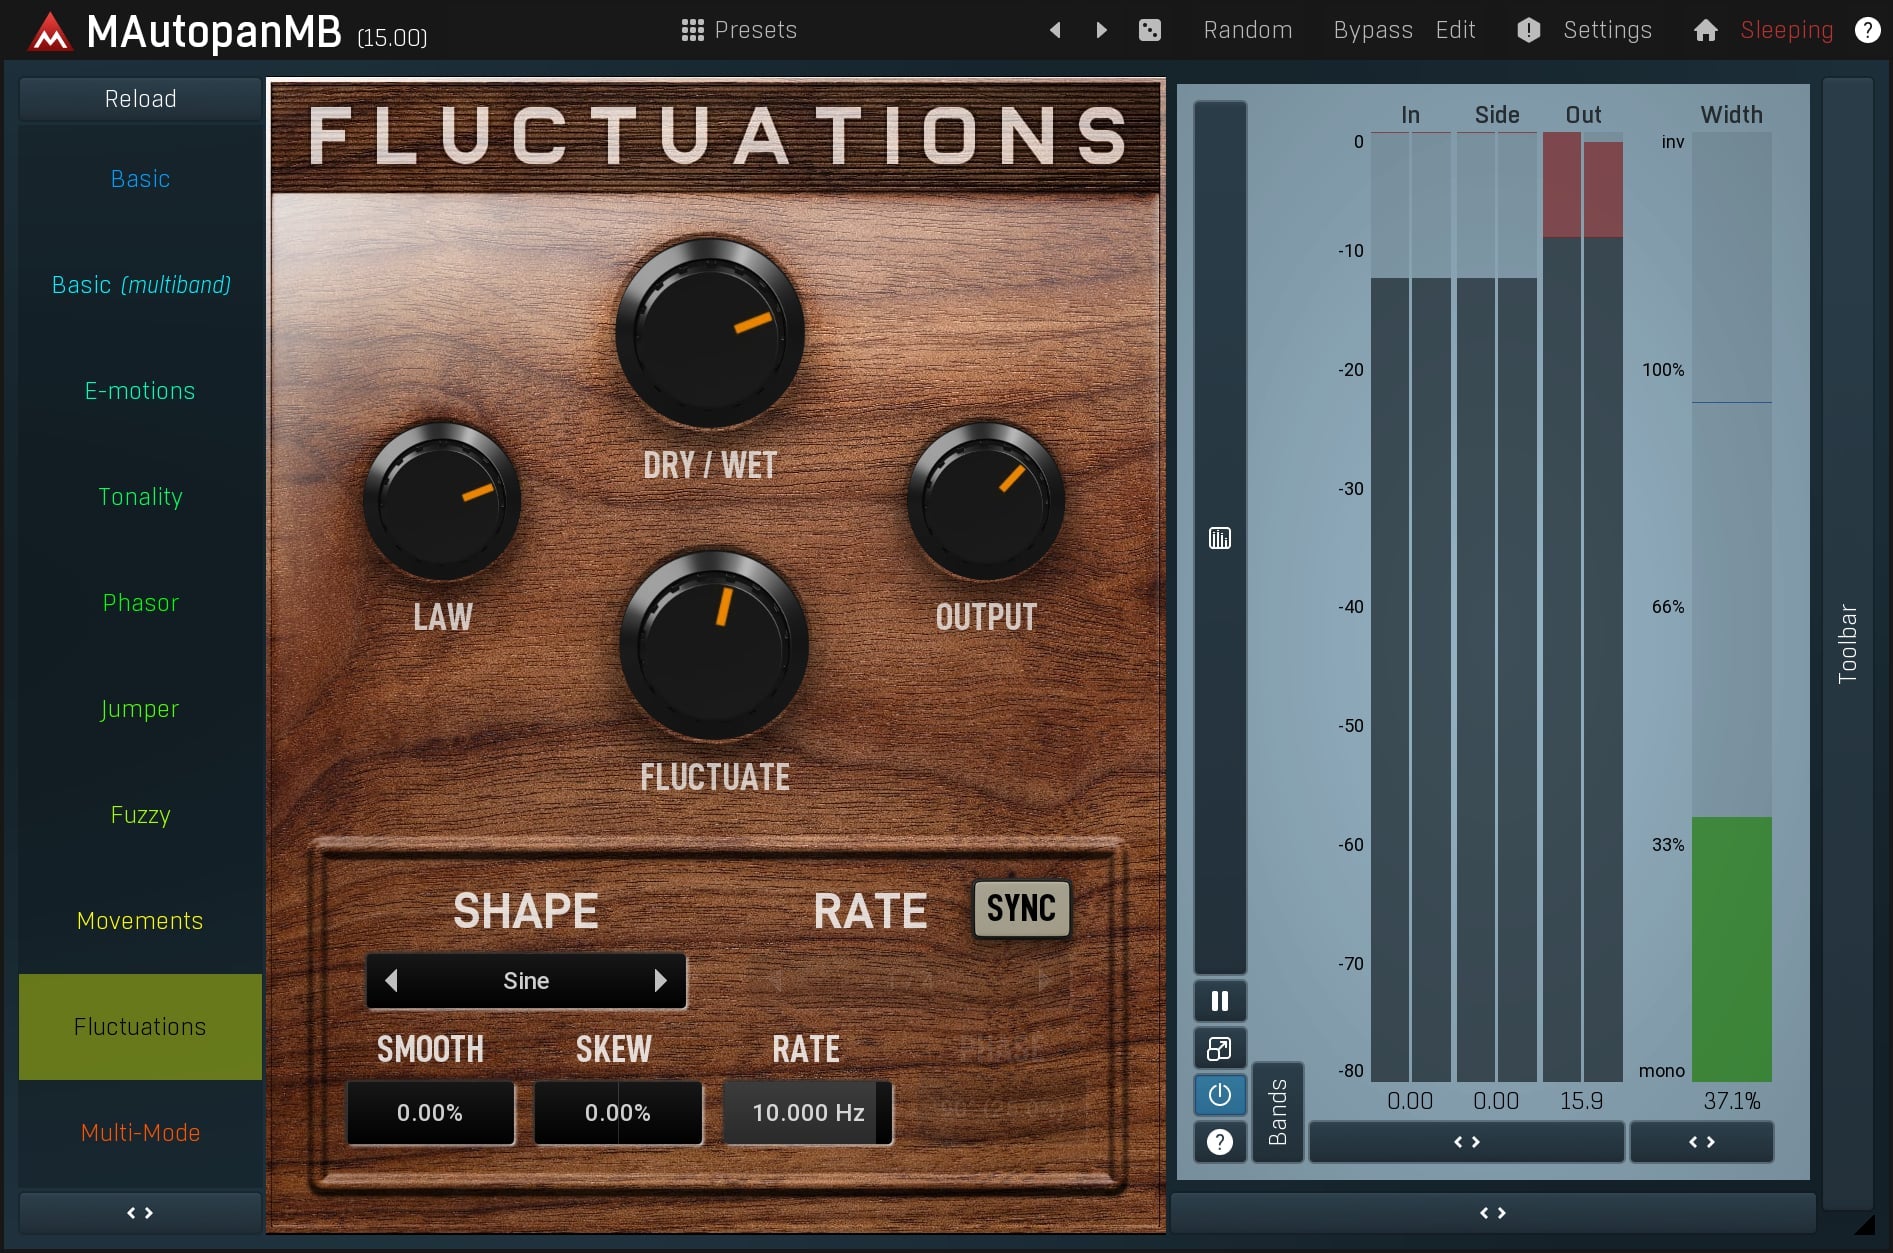Click the MAutopanMB title text
This screenshot has height=1253, width=1893.
coord(214,32)
